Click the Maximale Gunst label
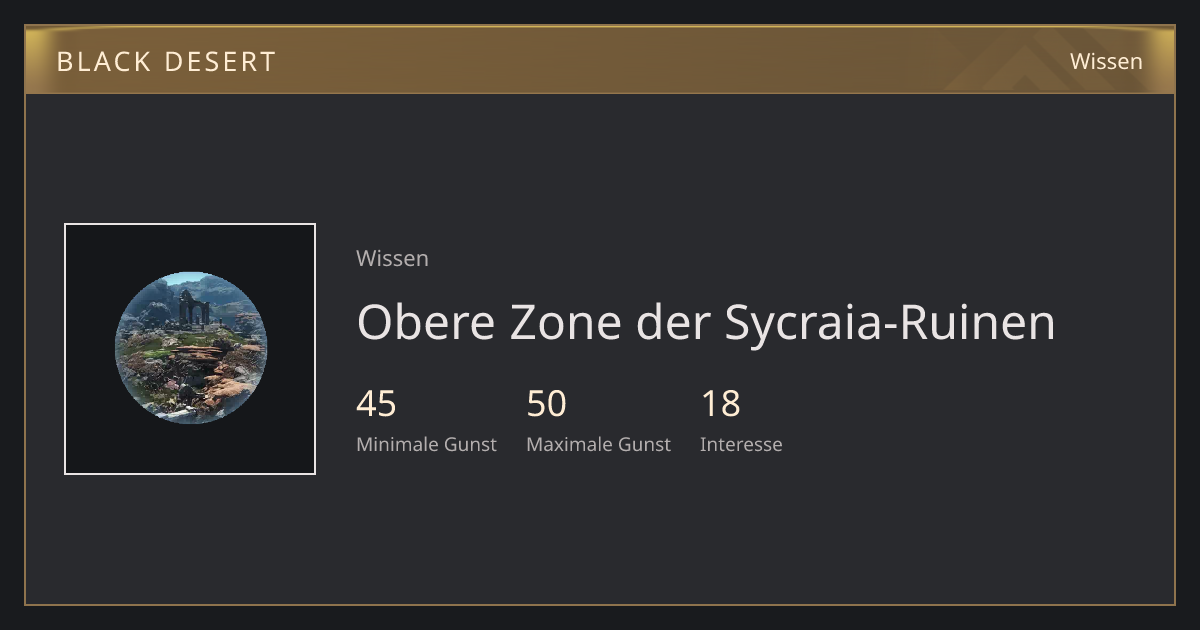This screenshot has height=630, width=1200. pyautogui.click(x=598, y=444)
